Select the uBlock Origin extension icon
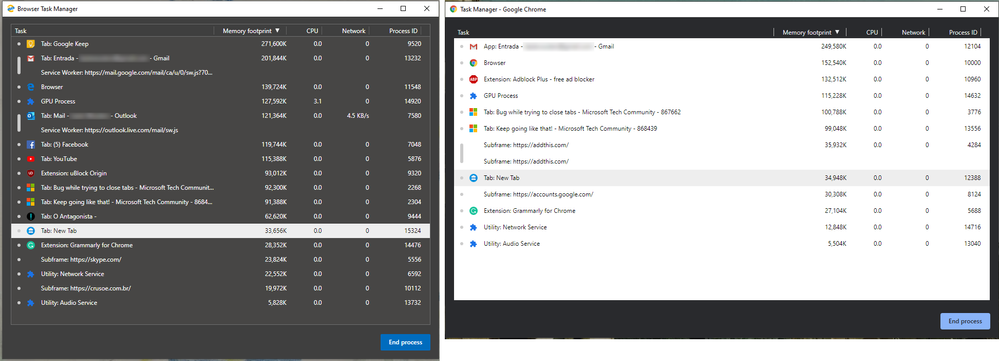Screen dimensions: 999x361 click(30, 173)
